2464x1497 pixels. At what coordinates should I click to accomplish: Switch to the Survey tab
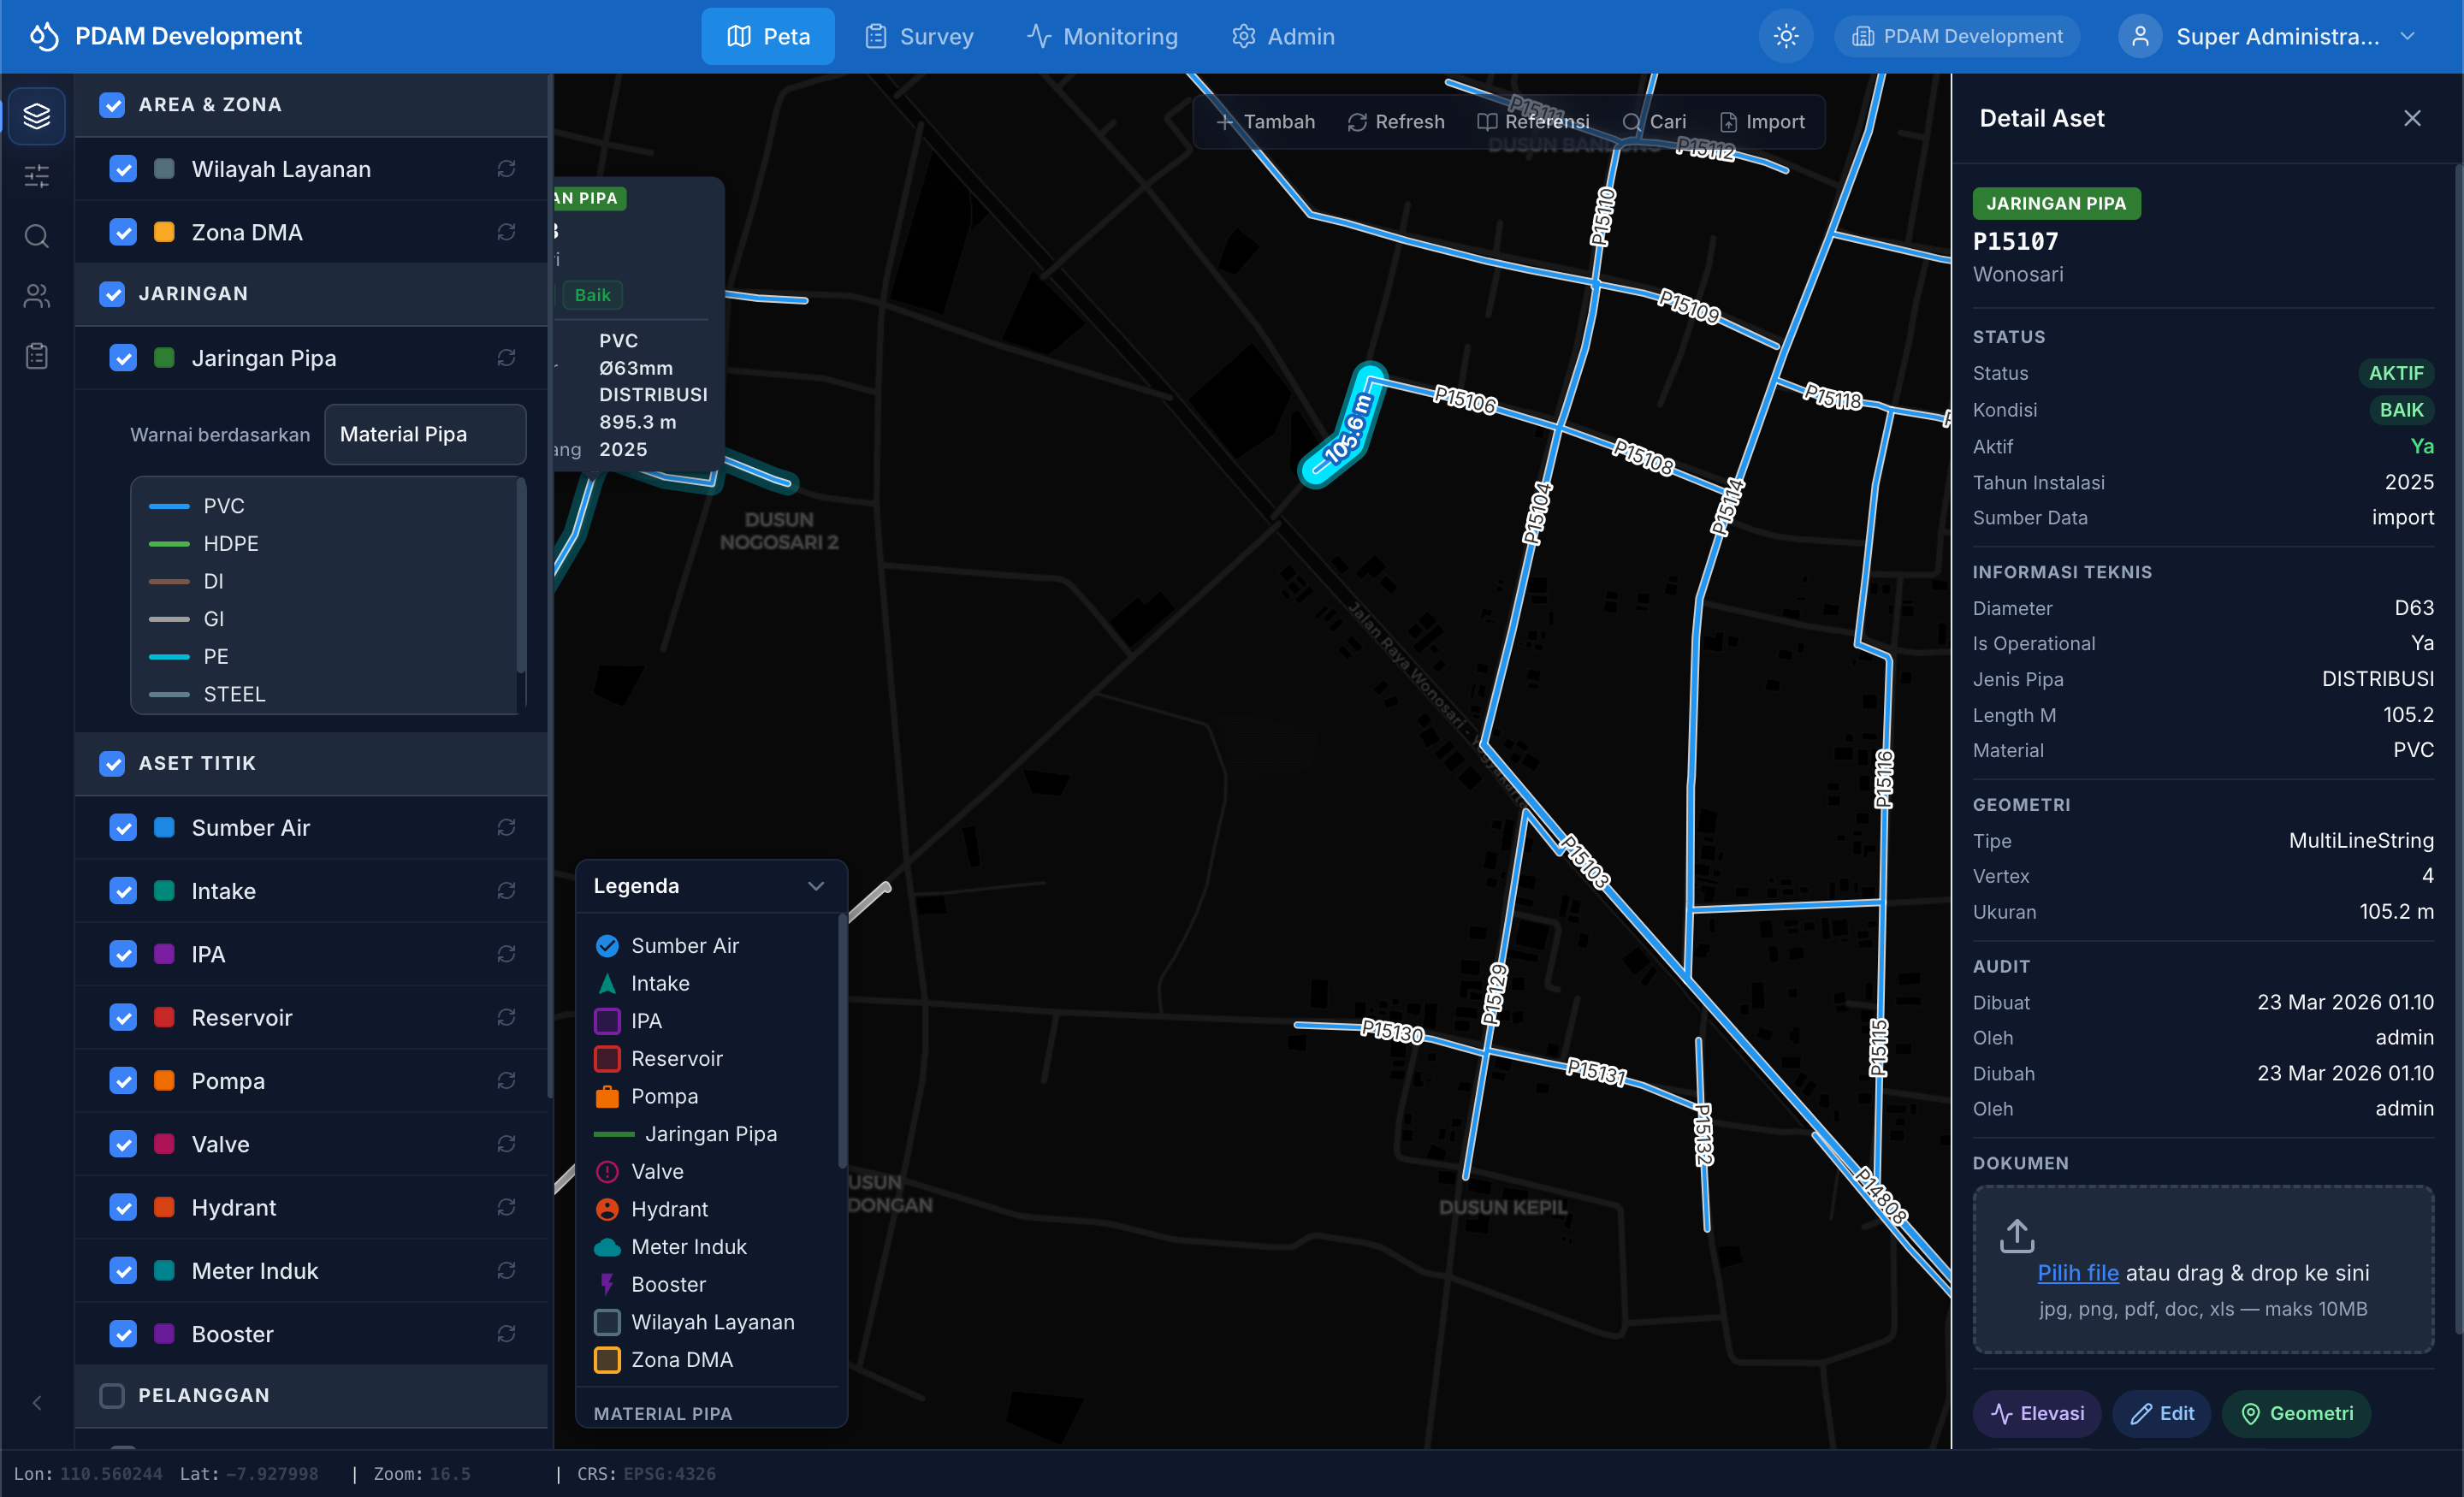[918, 36]
